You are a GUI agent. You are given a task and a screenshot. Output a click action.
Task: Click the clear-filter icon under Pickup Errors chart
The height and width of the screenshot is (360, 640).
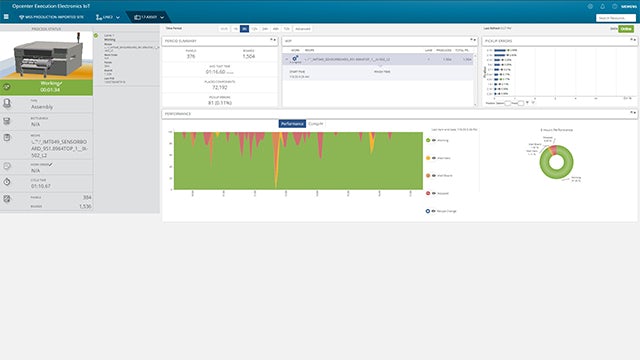tap(533, 103)
